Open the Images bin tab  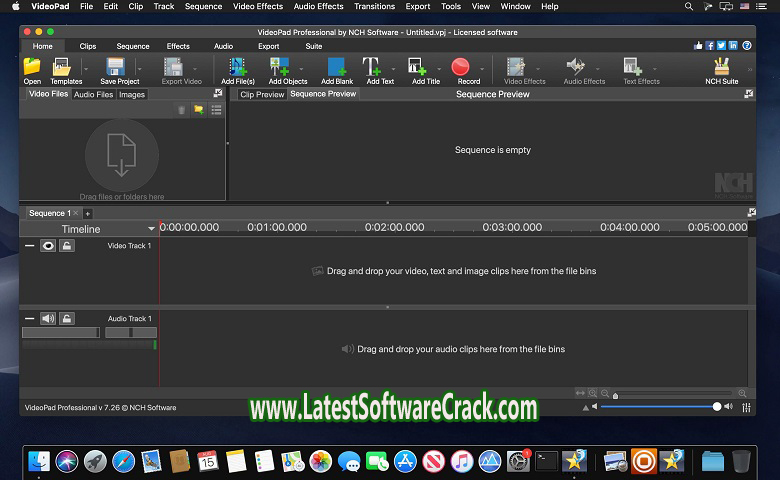(132, 95)
